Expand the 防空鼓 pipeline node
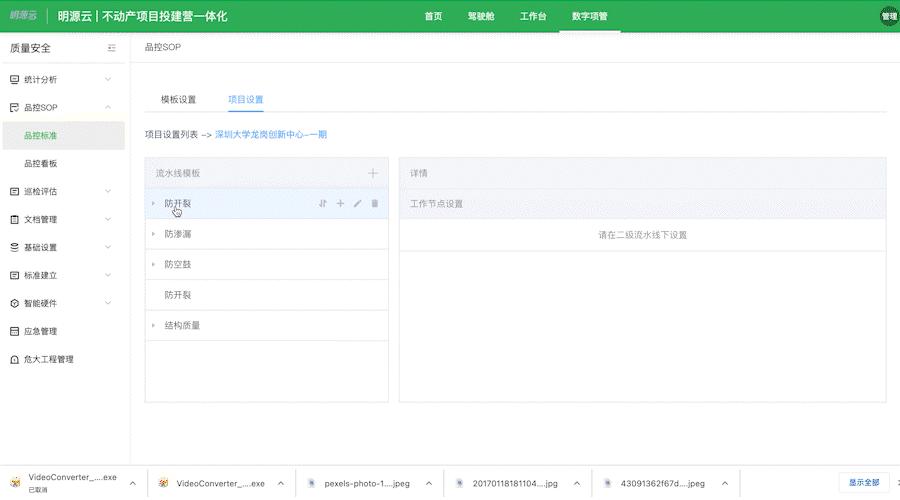900x500 pixels. 153,265
